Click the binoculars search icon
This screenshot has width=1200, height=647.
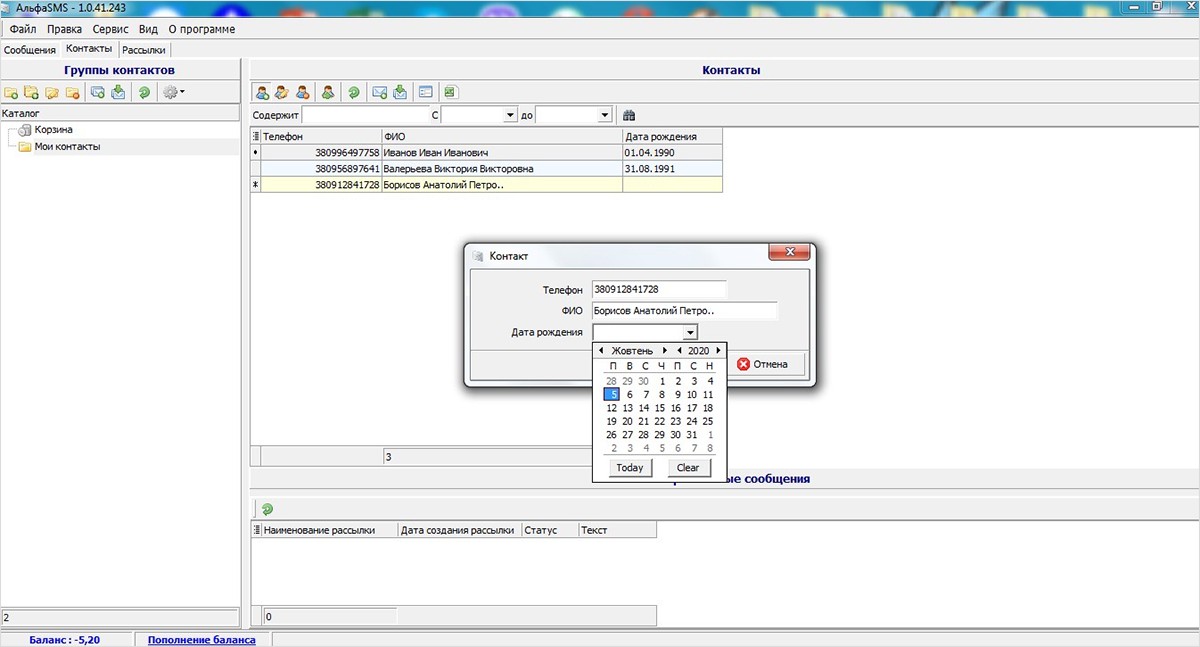coord(629,116)
